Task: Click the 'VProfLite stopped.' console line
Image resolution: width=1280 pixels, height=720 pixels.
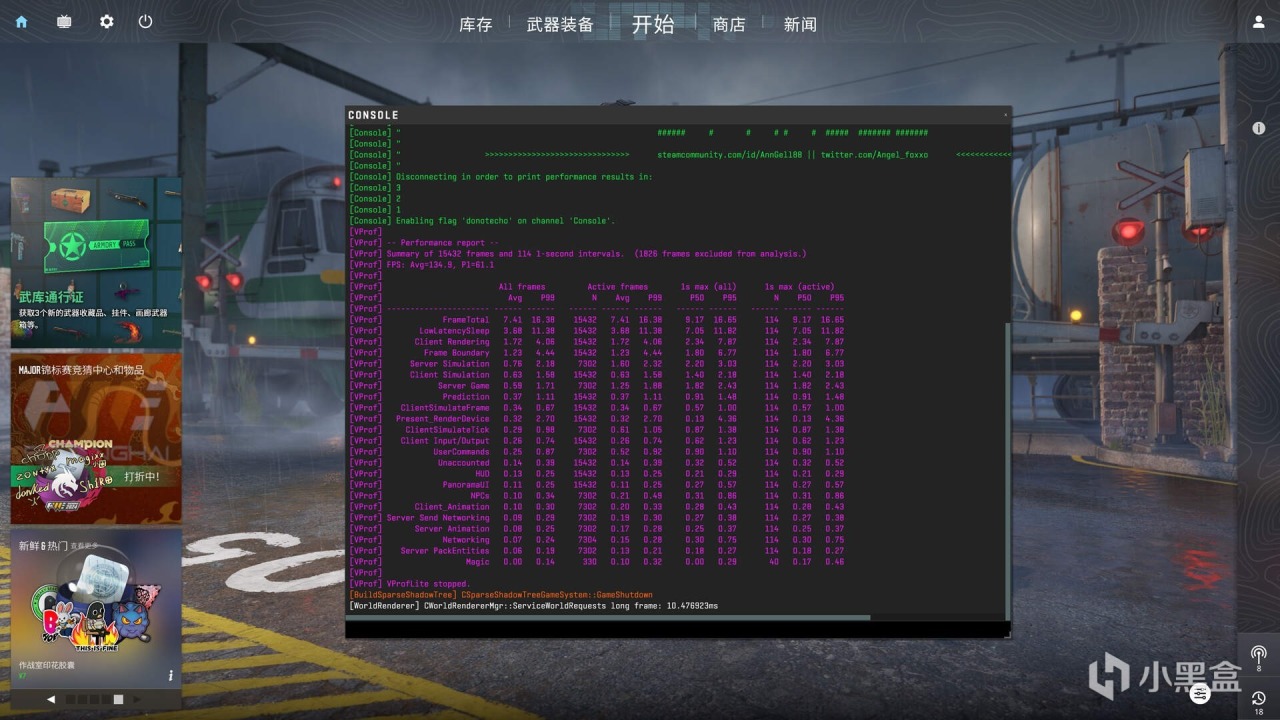Action: click(x=410, y=583)
